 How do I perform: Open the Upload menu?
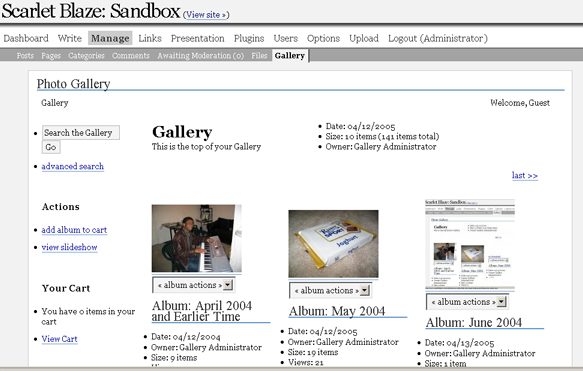coord(364,38)
